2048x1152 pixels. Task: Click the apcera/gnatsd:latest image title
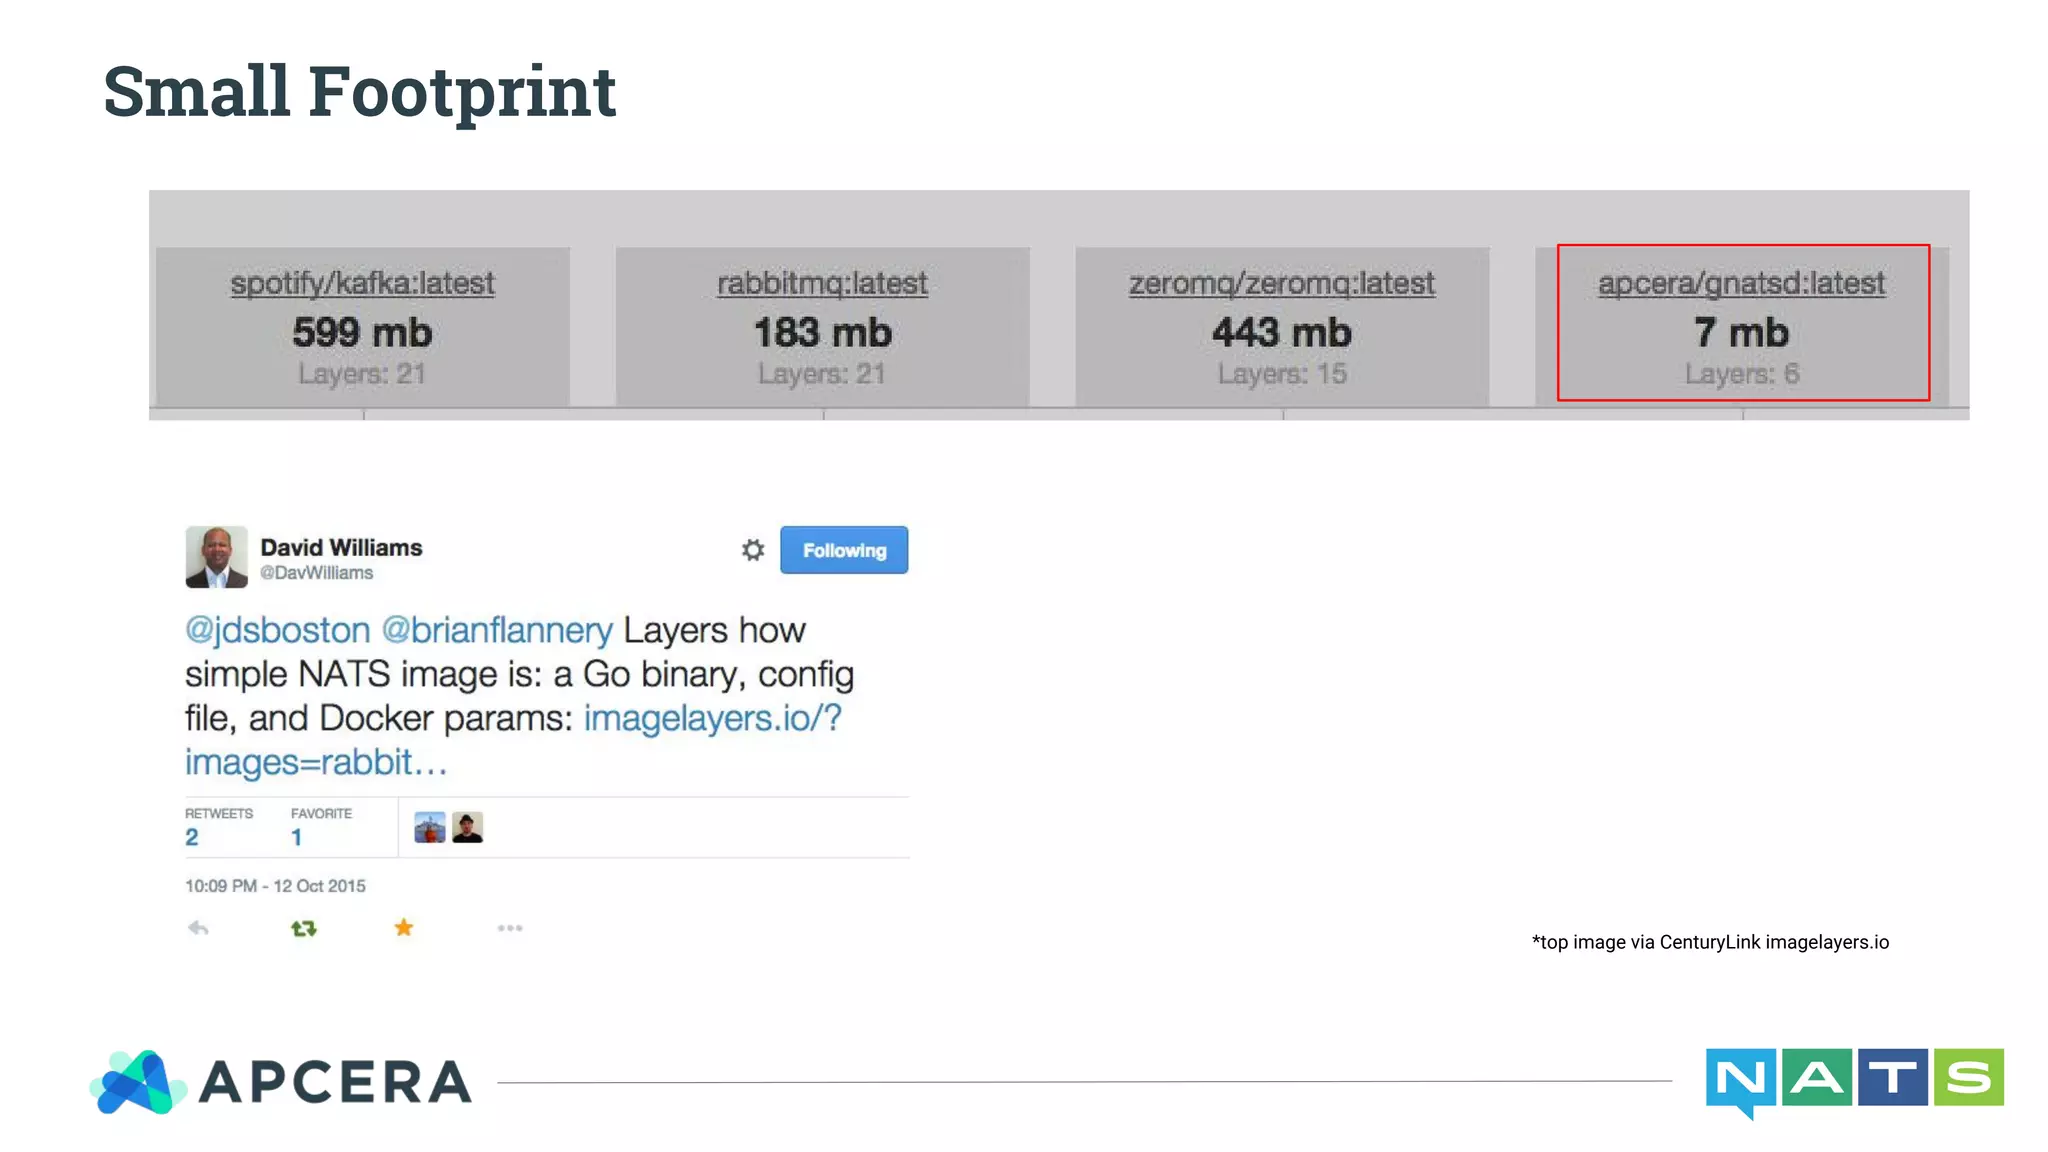click(1741, 283)
